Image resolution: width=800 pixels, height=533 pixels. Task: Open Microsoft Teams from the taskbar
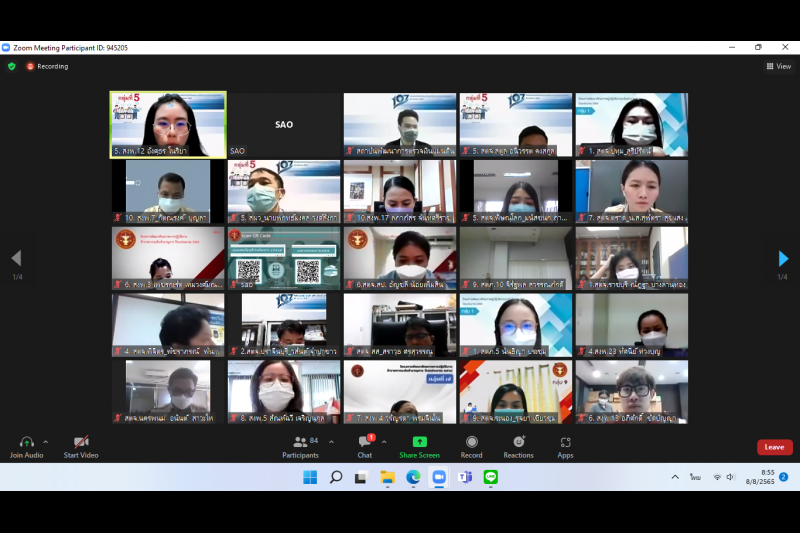pos(464,477)
